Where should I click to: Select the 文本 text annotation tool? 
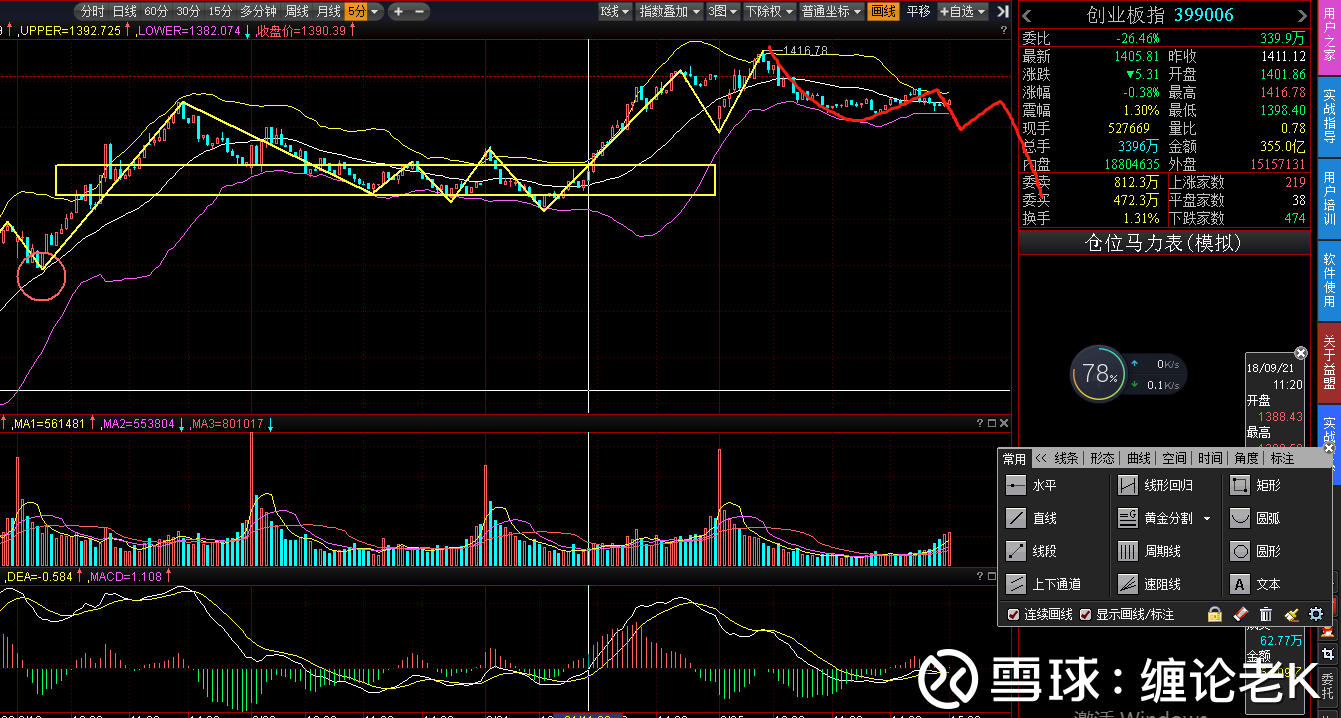1255,584
